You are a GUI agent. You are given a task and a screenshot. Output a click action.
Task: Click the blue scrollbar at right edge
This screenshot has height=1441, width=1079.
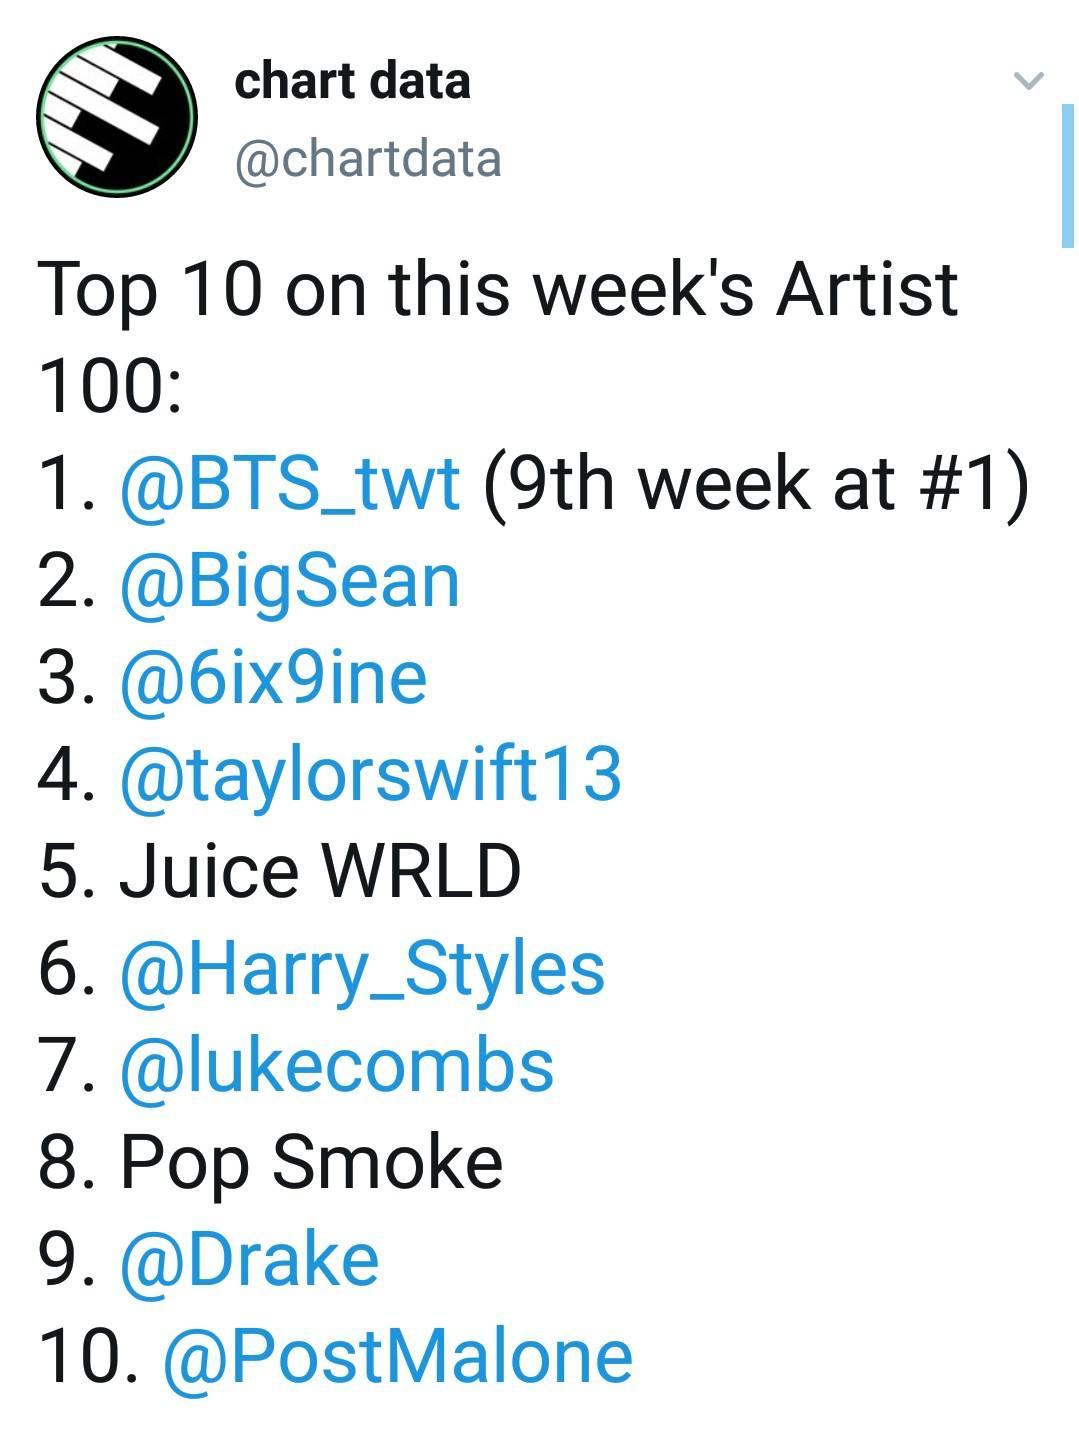[1067, 175]
